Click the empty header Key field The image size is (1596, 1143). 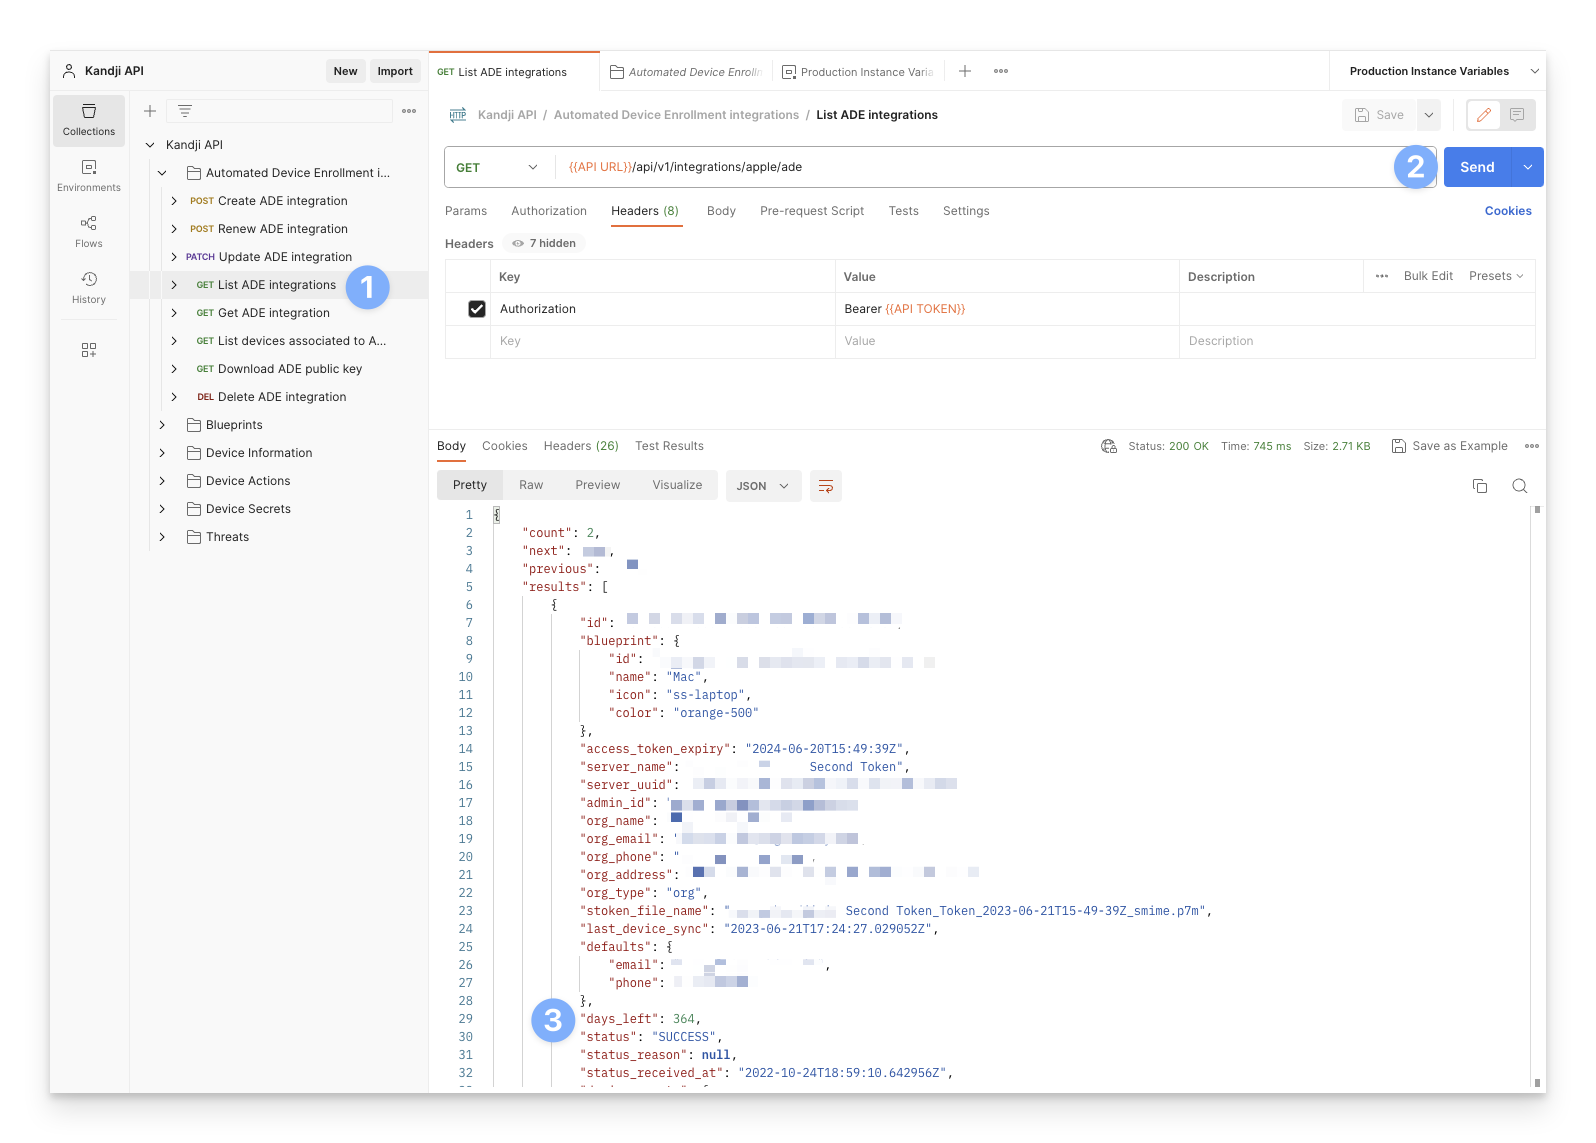tap(663, 341)
